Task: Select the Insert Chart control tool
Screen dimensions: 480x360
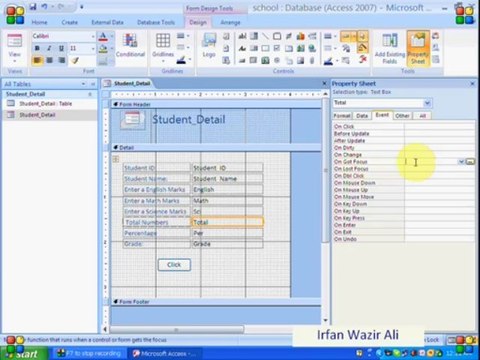Action: tap(300, 36)
